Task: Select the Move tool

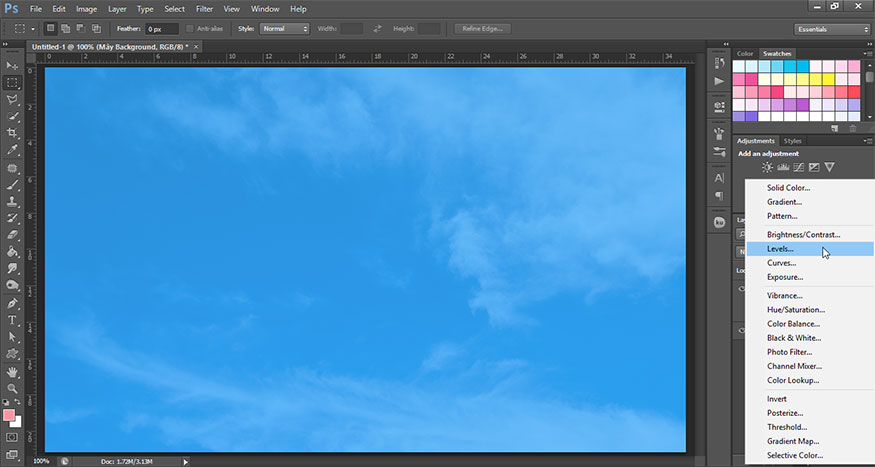Action: [x=12, y=66]
